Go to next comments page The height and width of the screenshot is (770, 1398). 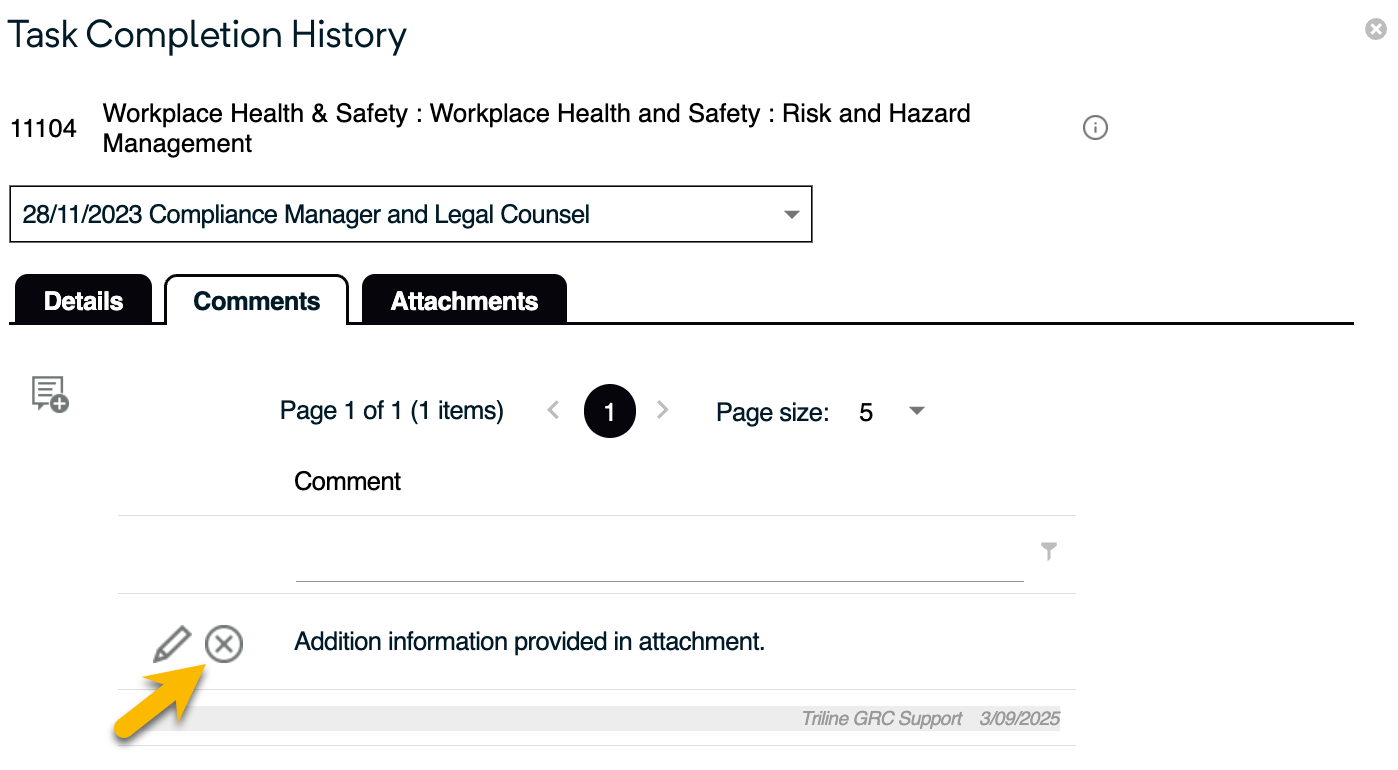coord(662,410)
